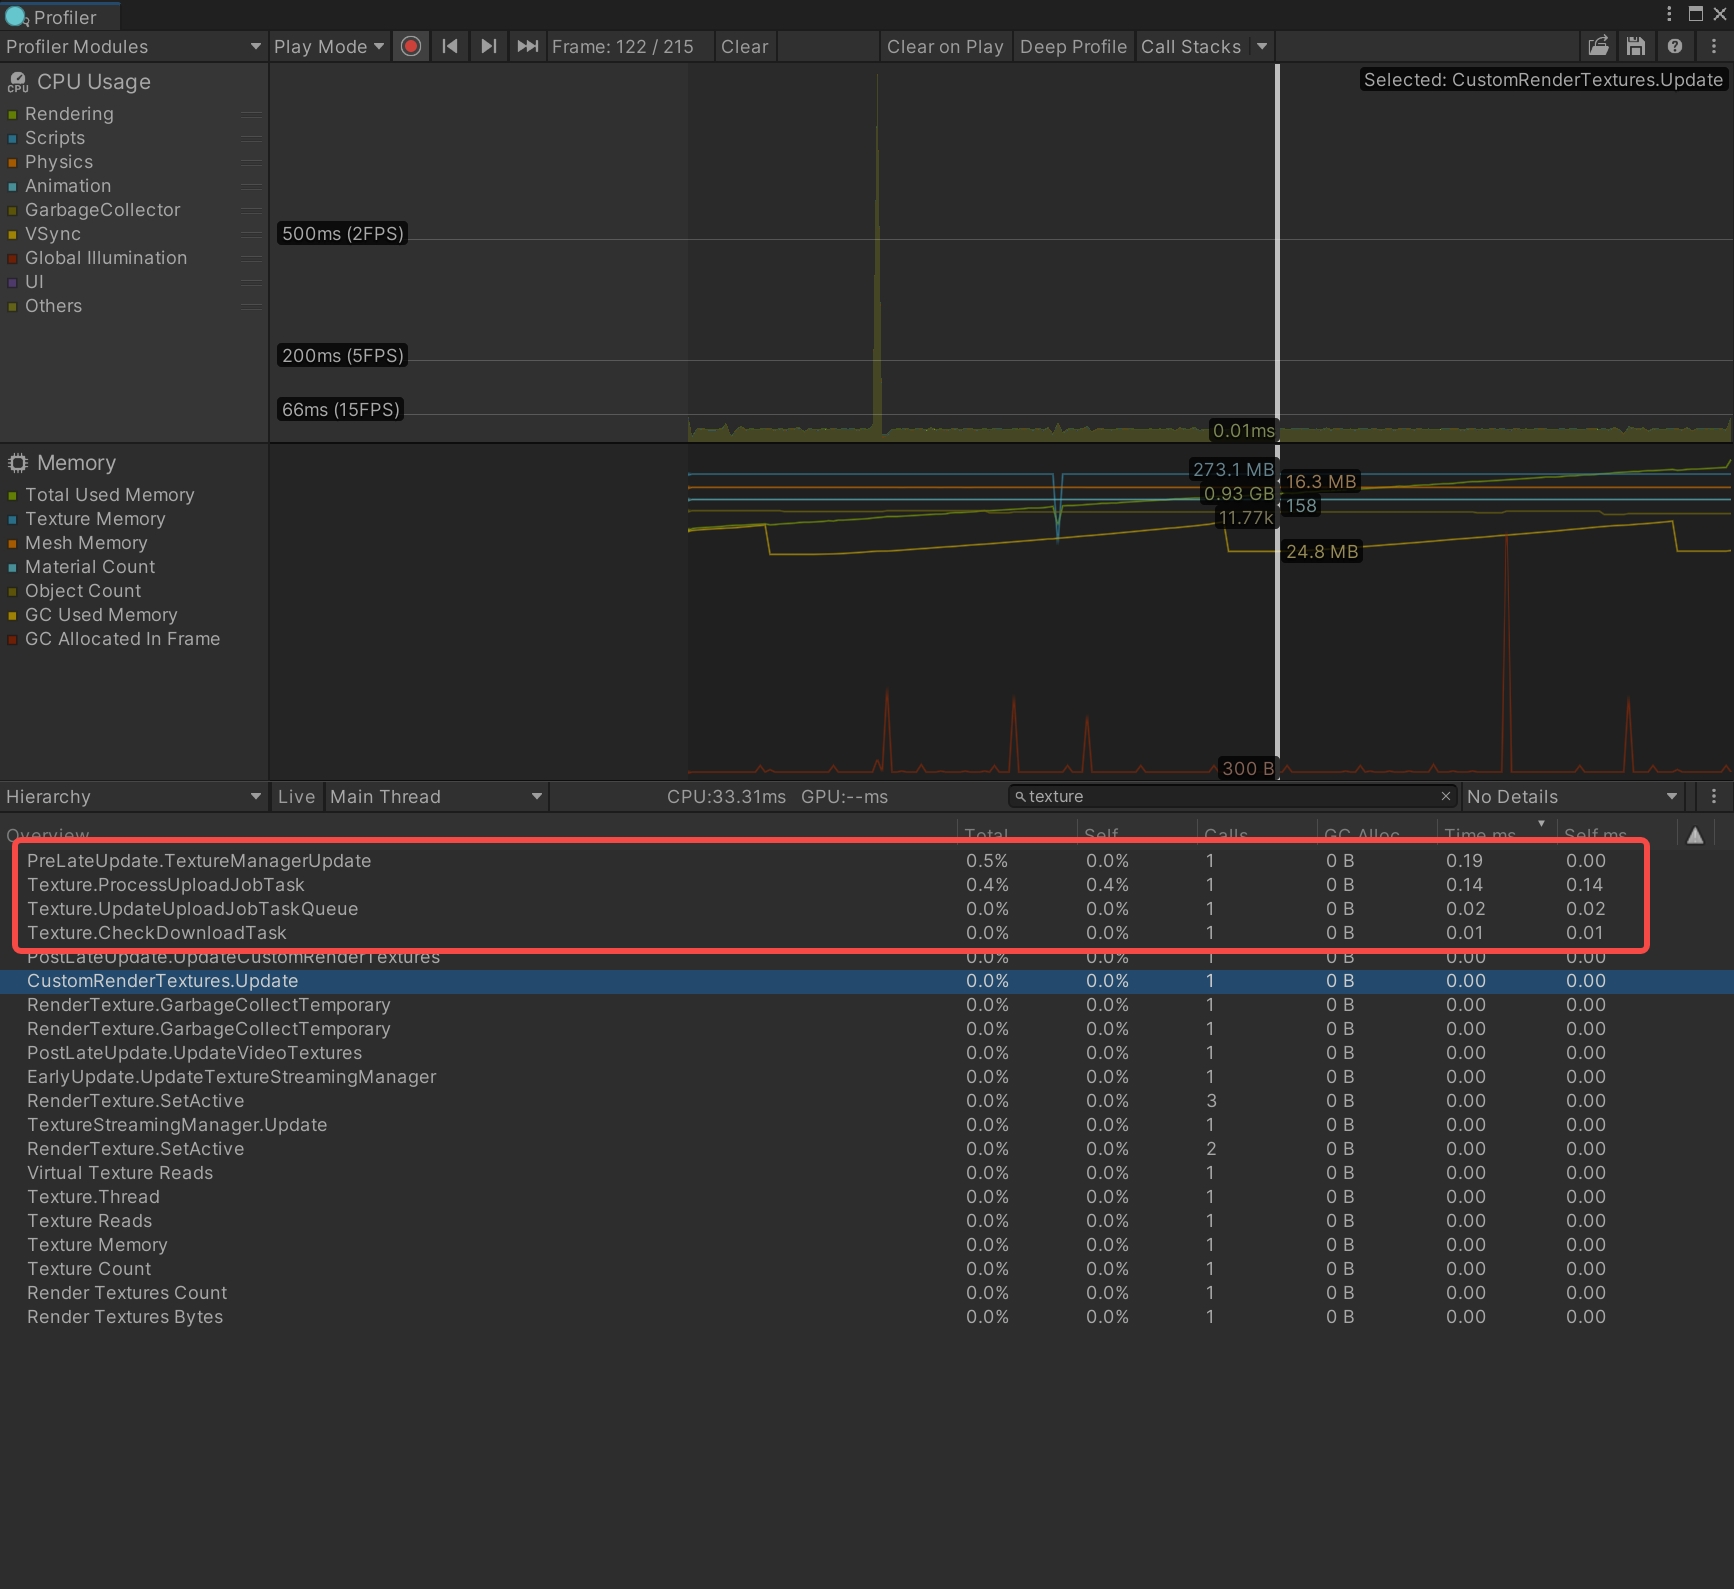Jump to the previous frame
The image size is (1734, 1589).
[x=450, y=47]
